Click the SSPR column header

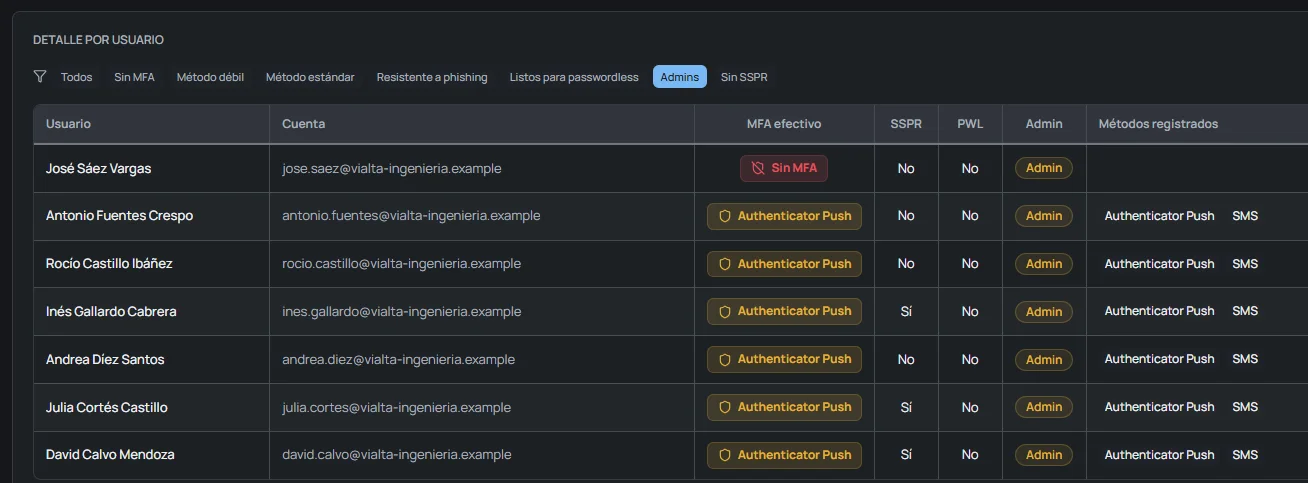tap(906, 124)
